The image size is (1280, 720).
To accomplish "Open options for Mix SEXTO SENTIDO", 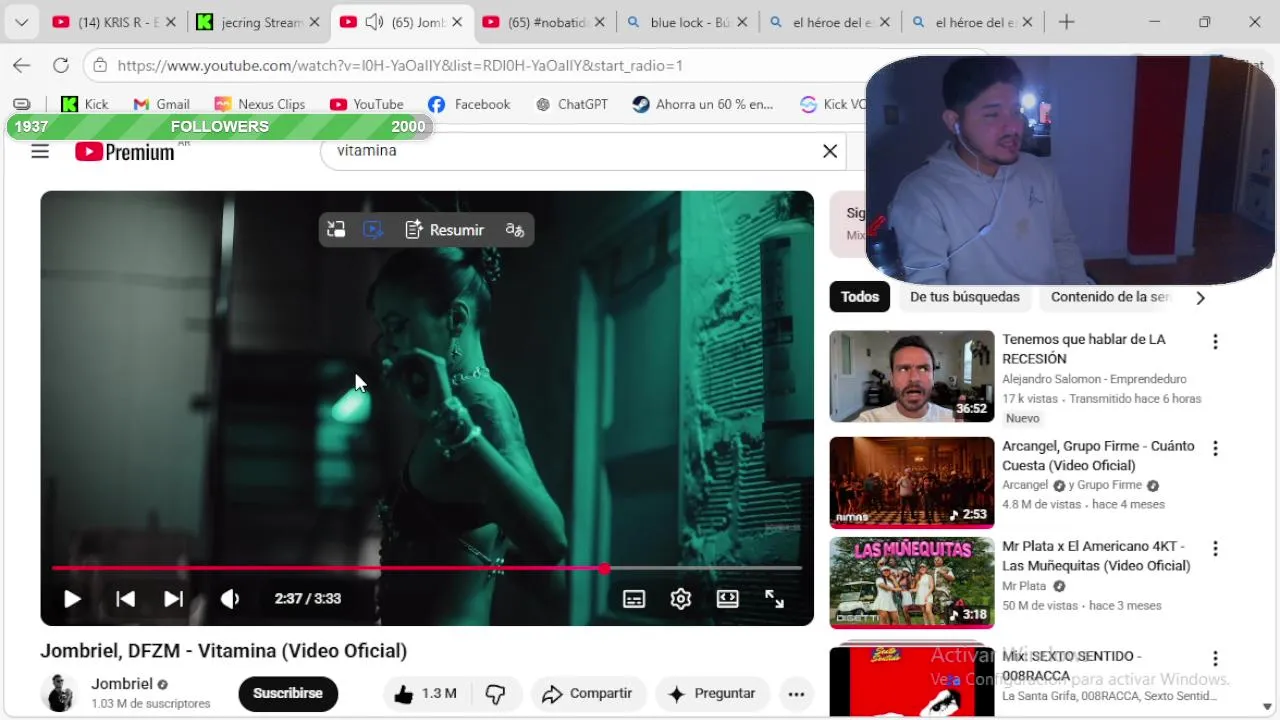I will (1215, 659).
